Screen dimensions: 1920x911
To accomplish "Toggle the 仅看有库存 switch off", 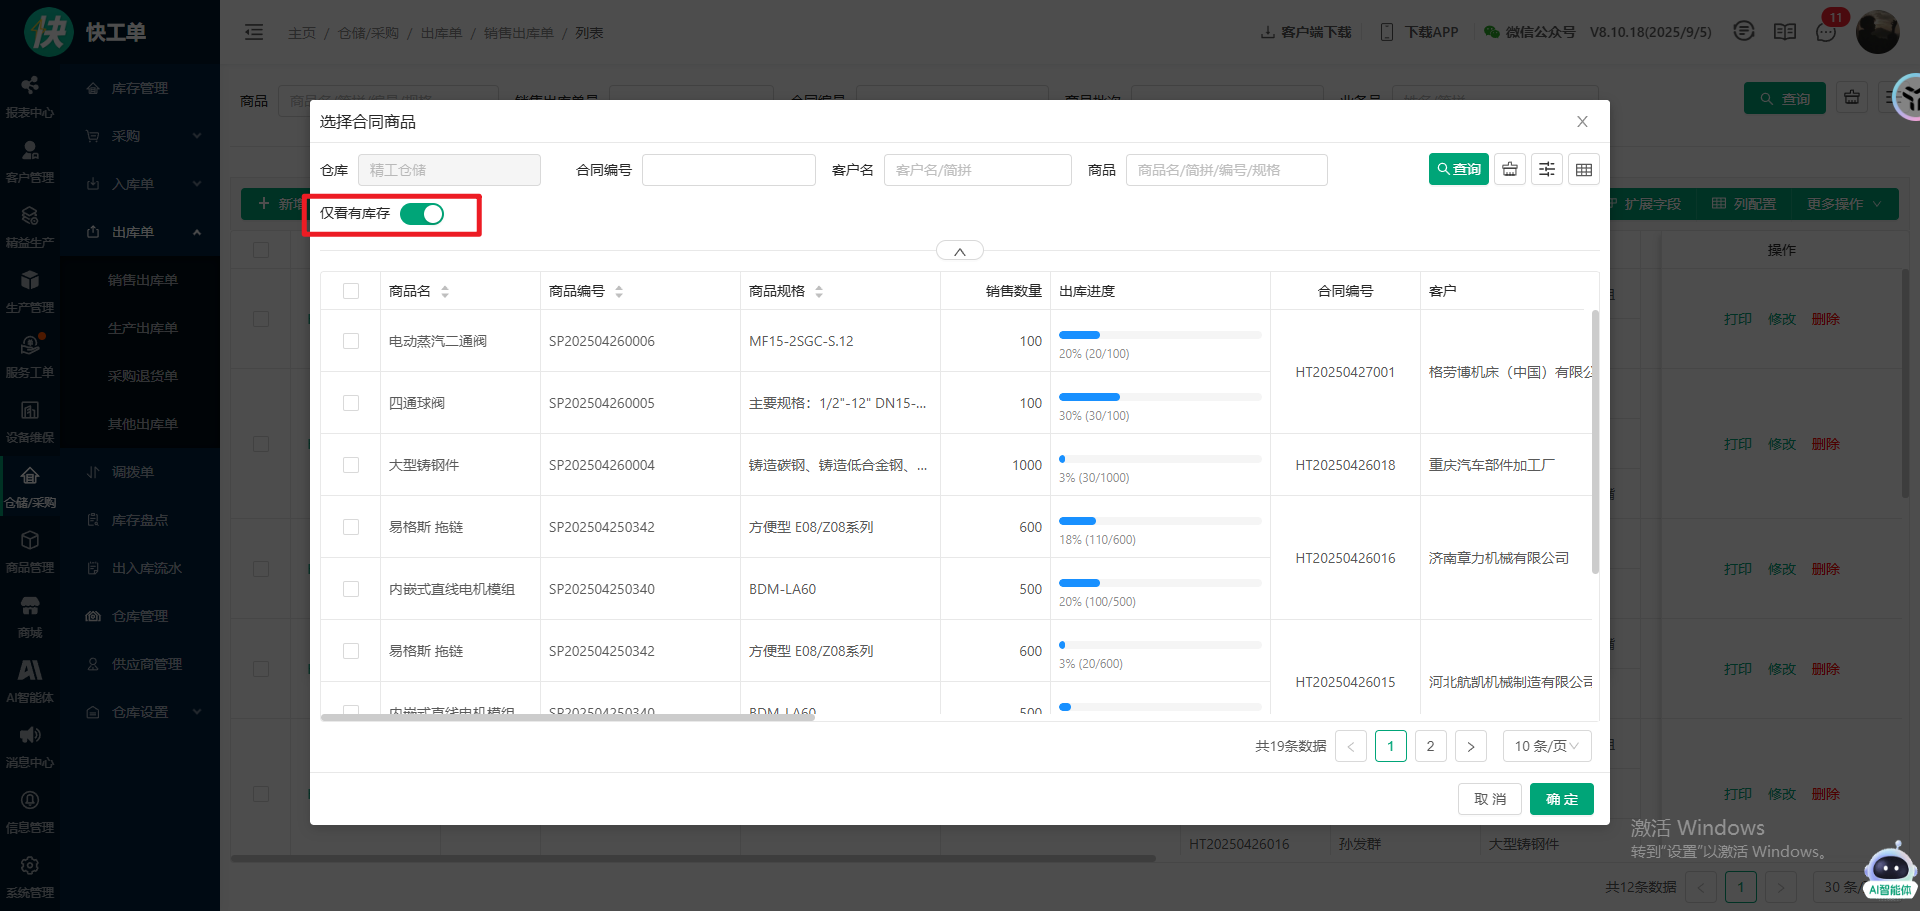I will coord(422,214).
